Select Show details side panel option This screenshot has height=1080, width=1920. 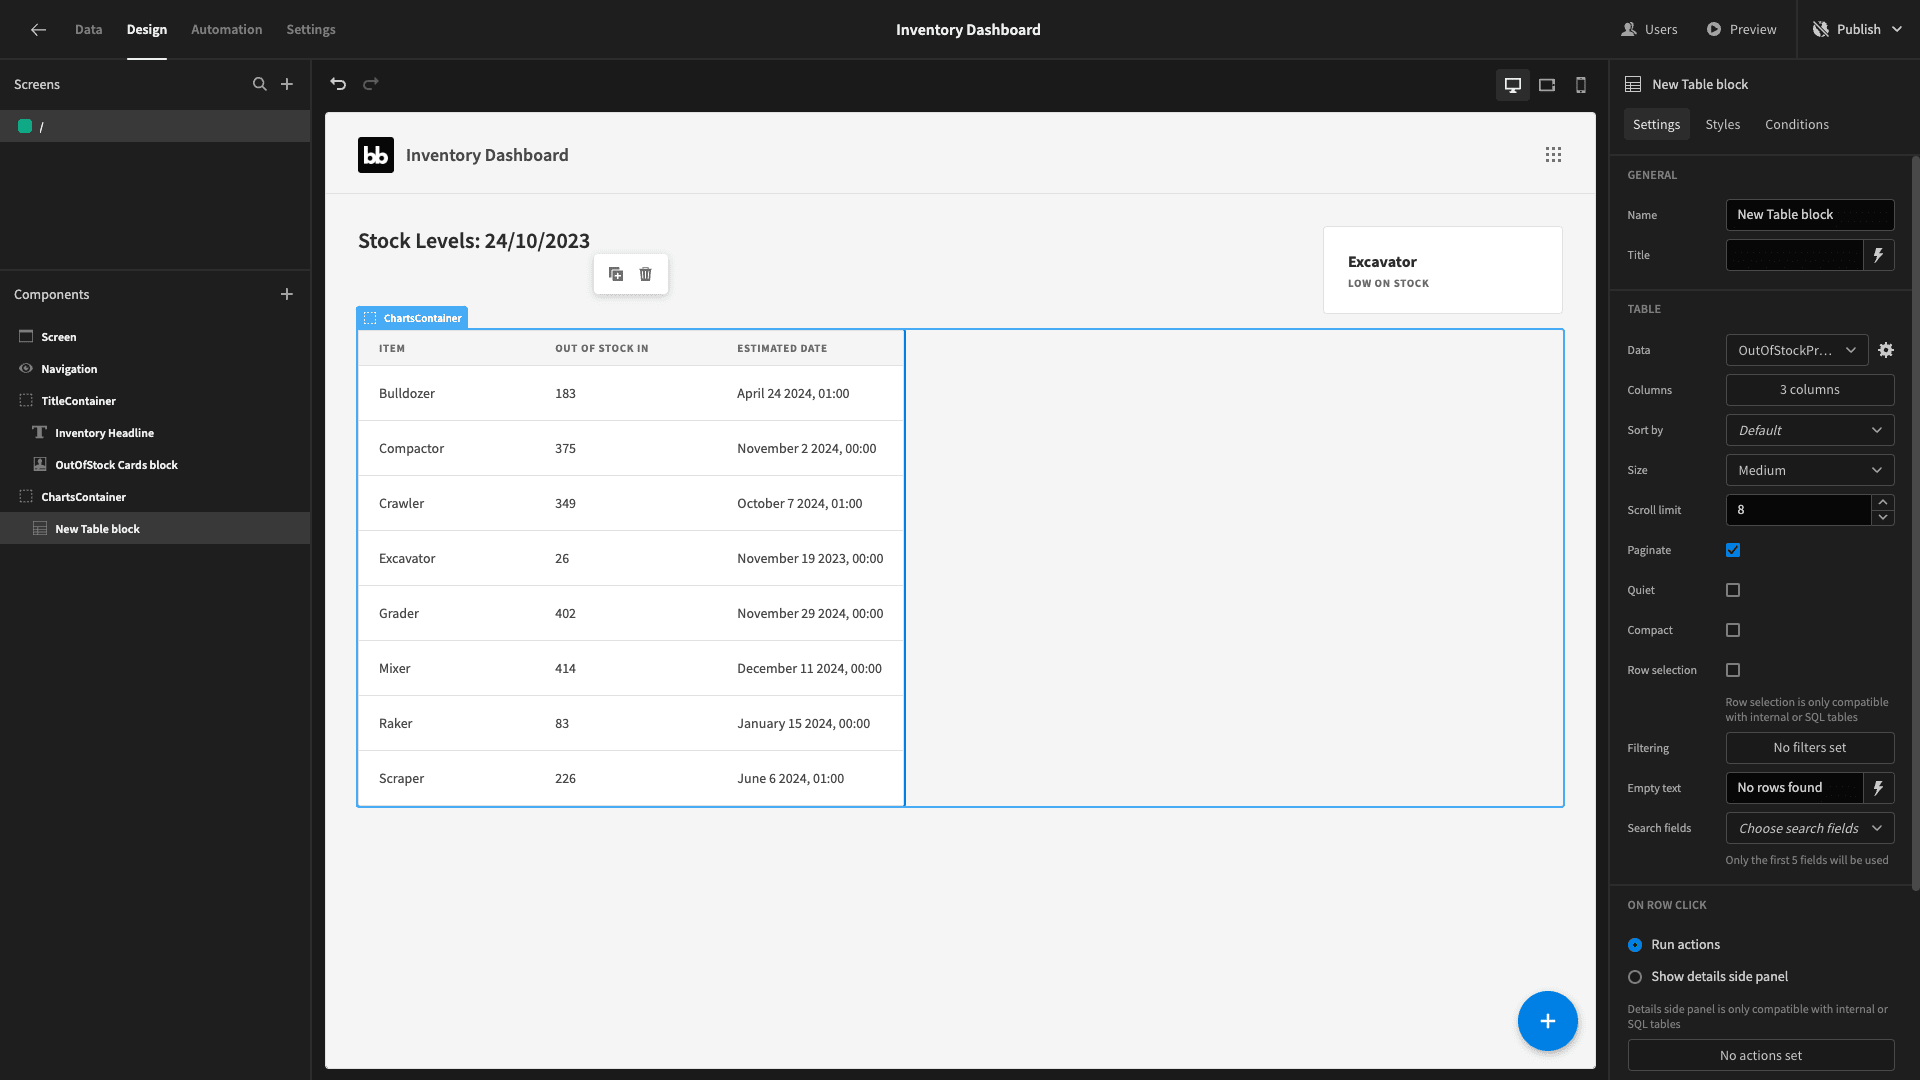[x=1635, y=977]
